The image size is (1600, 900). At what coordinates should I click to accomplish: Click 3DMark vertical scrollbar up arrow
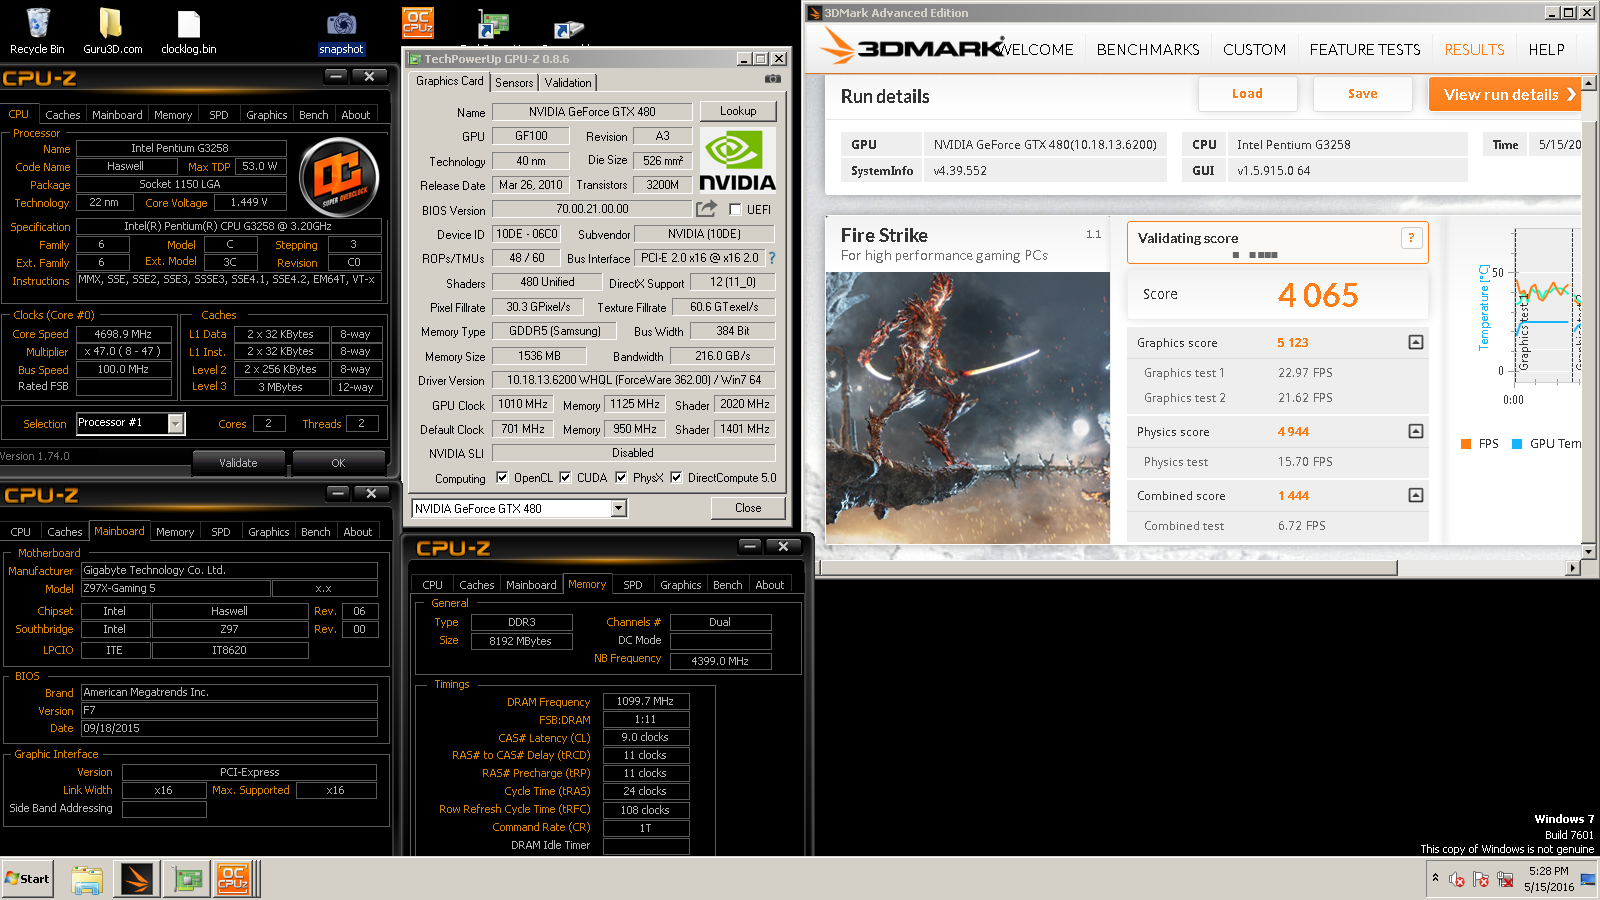[1588, 84]
